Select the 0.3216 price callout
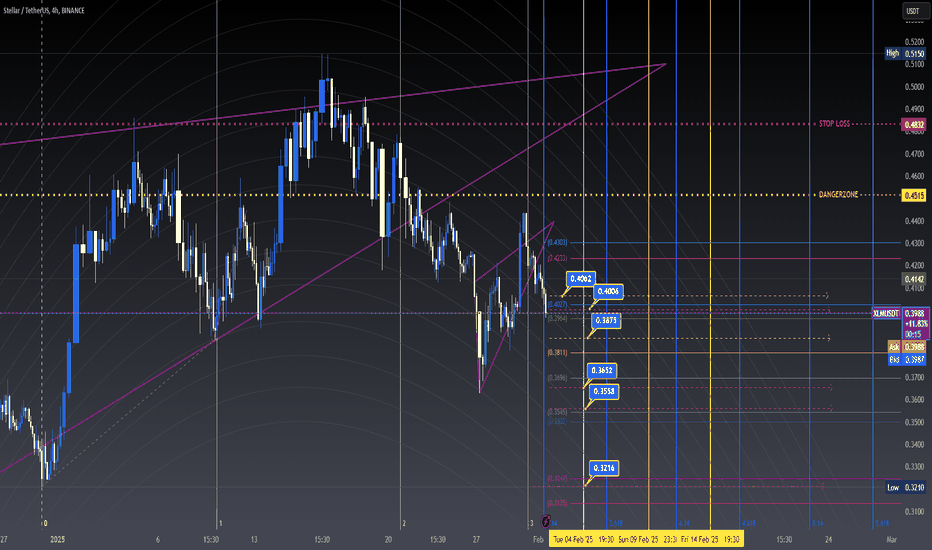This screenshot has width=932, height=550. pyautogui.click(x=604, y=468)
